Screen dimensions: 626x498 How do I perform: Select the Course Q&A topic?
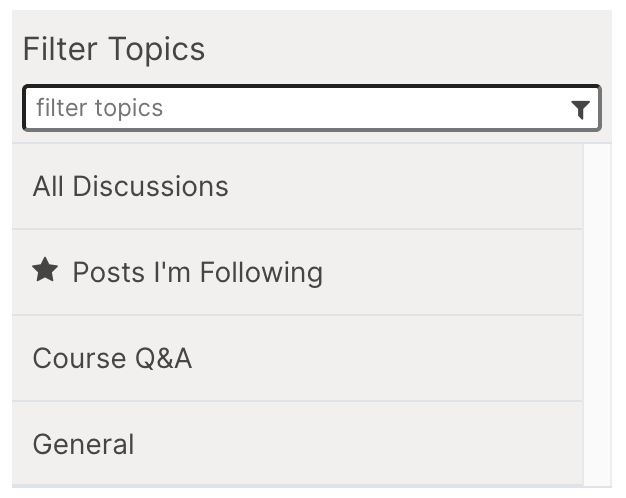pos(112,358)
